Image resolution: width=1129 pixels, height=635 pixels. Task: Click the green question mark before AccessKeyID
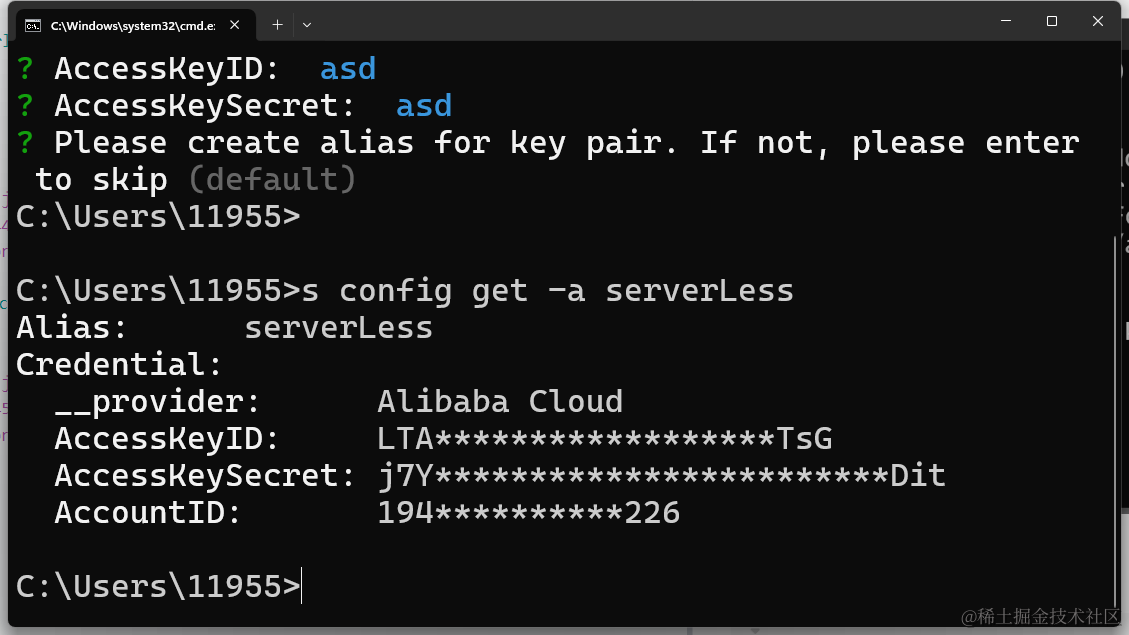click(23, 68)
